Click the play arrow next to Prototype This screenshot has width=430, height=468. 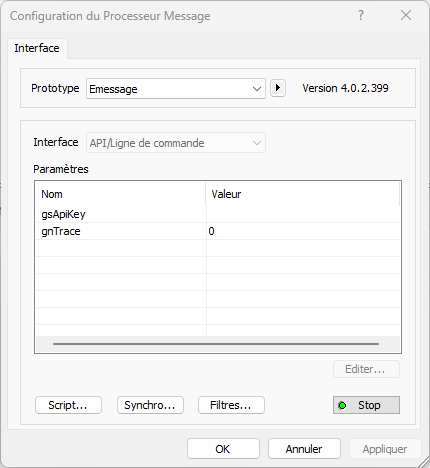[278, 88]
